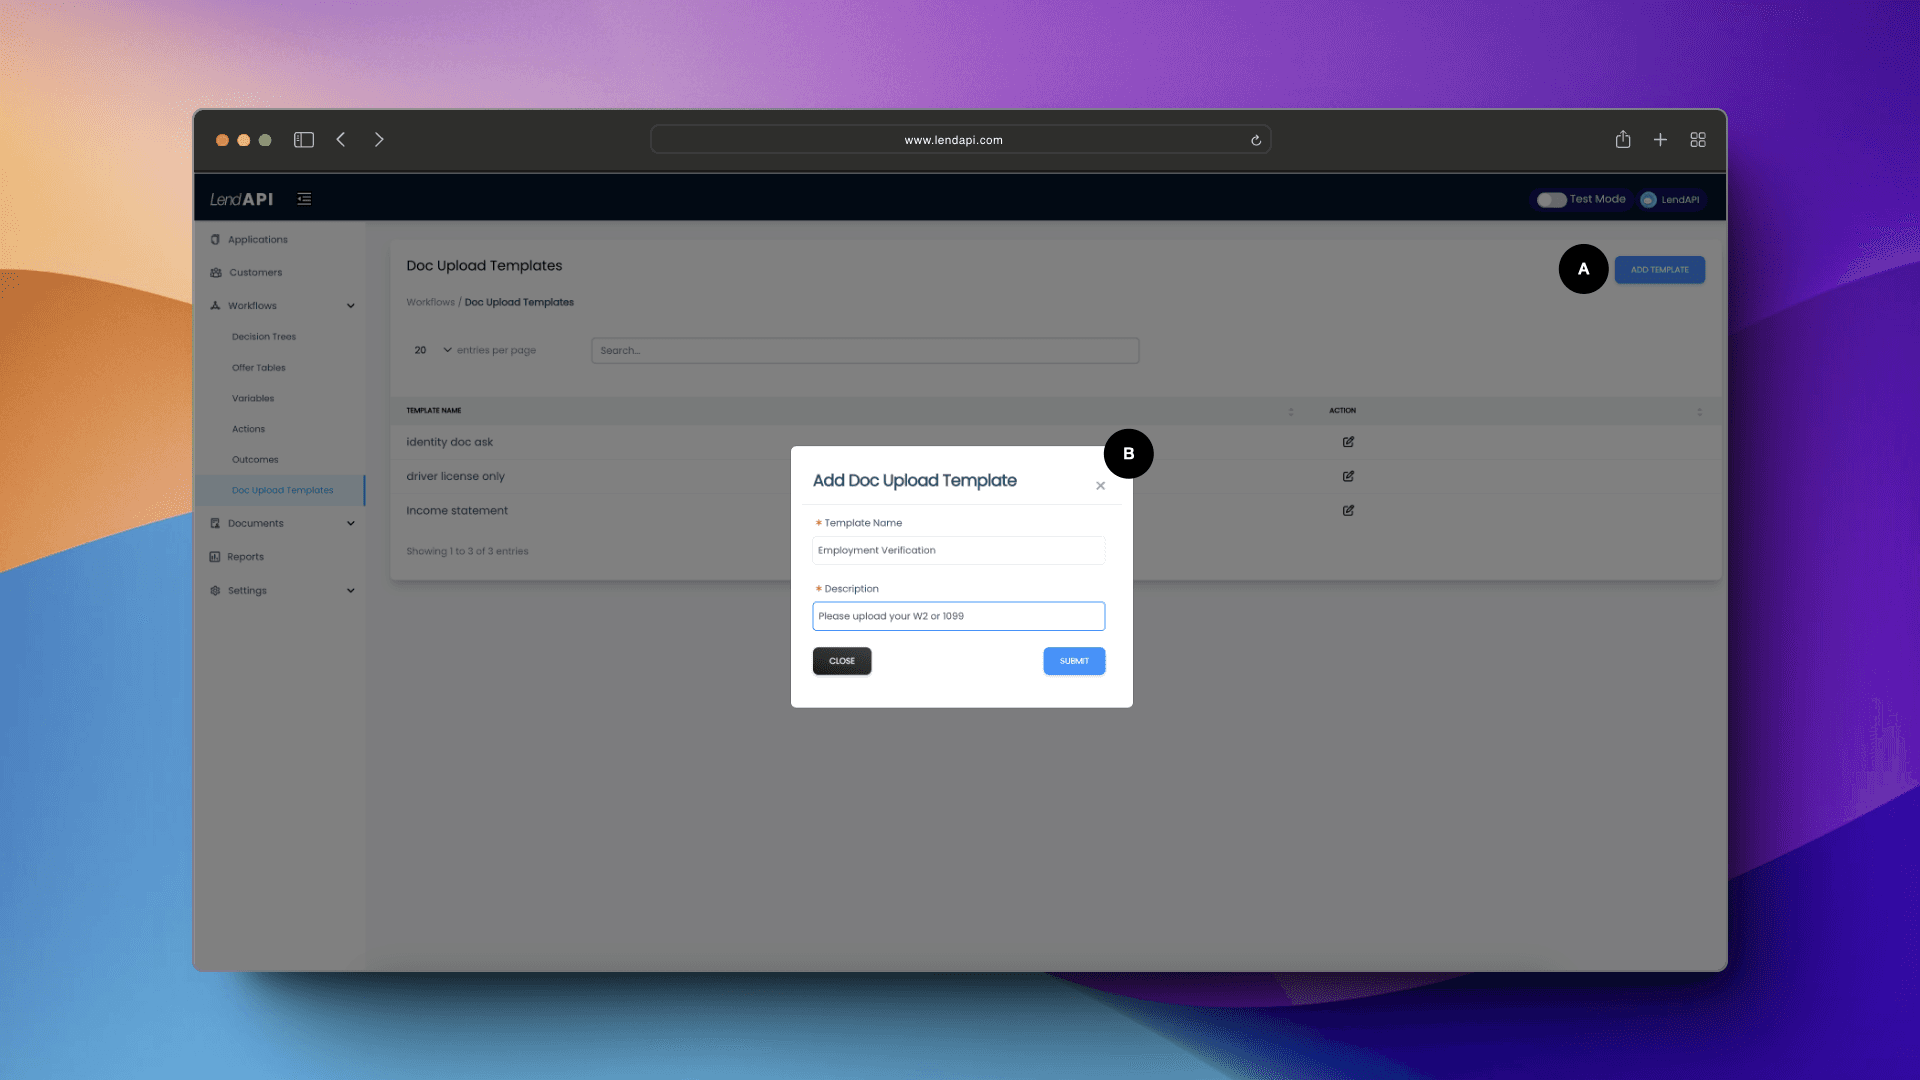
Task: Close the Add Doc Upload Template dialog with X
Action: [x=1100, y=486]
